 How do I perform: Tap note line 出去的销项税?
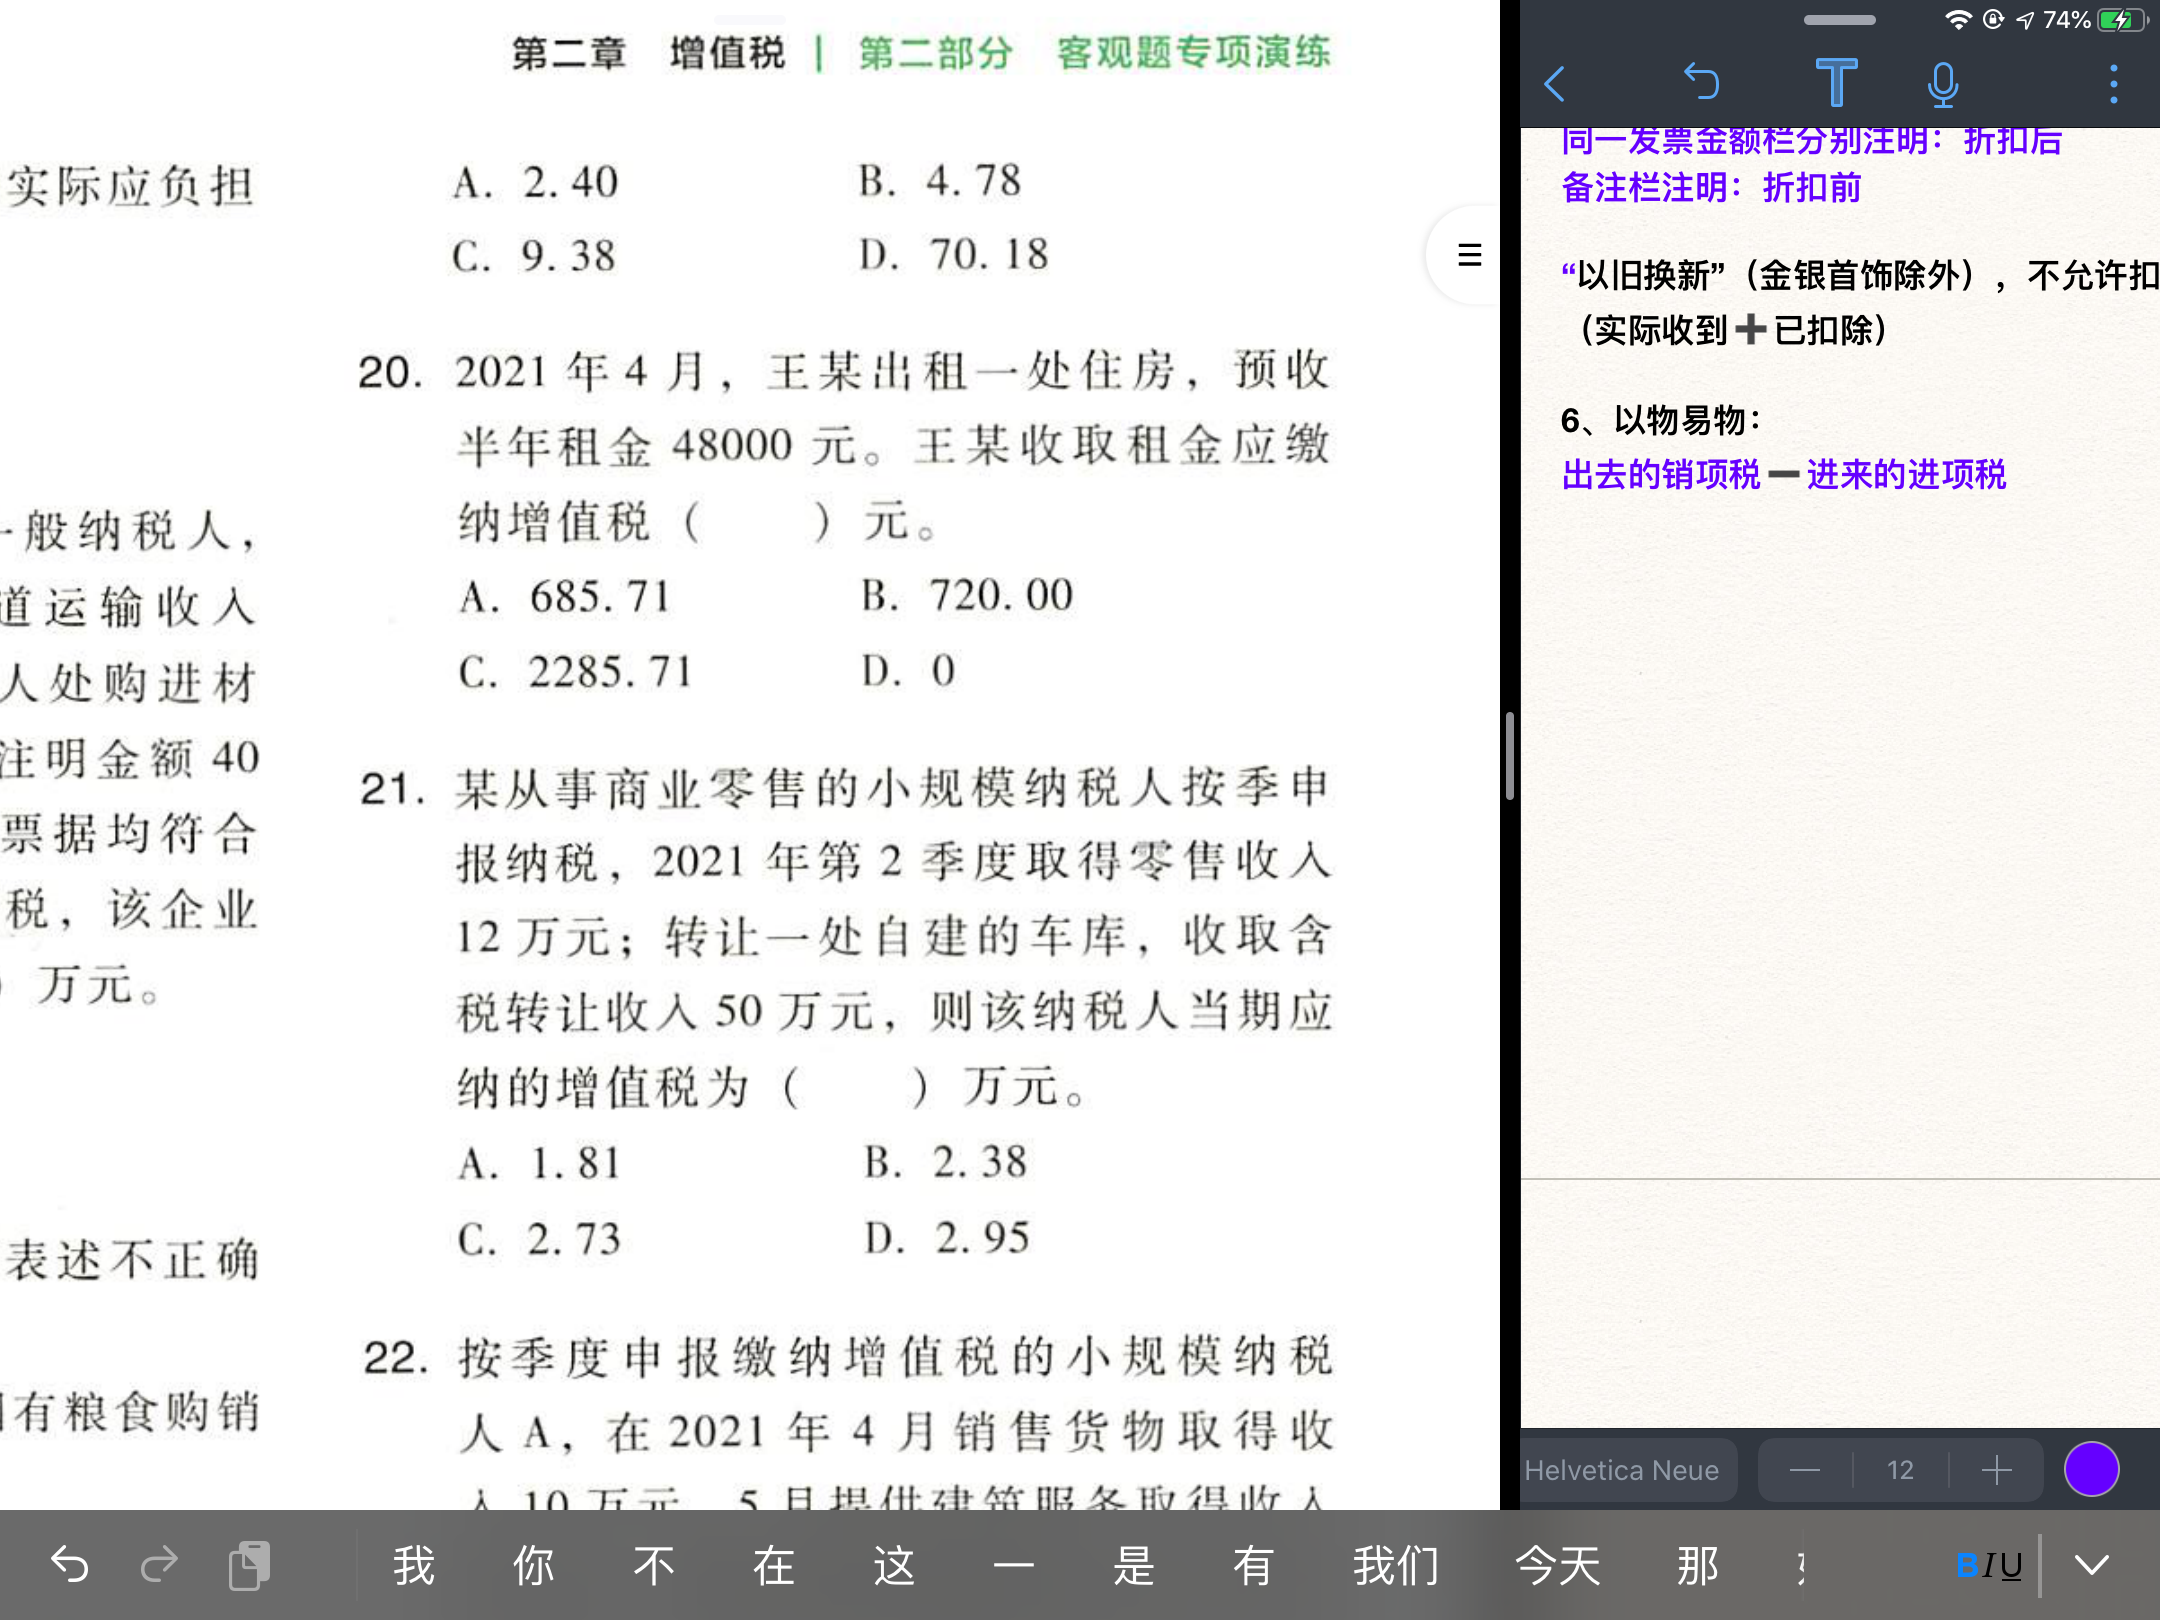tap(1661, 474)
